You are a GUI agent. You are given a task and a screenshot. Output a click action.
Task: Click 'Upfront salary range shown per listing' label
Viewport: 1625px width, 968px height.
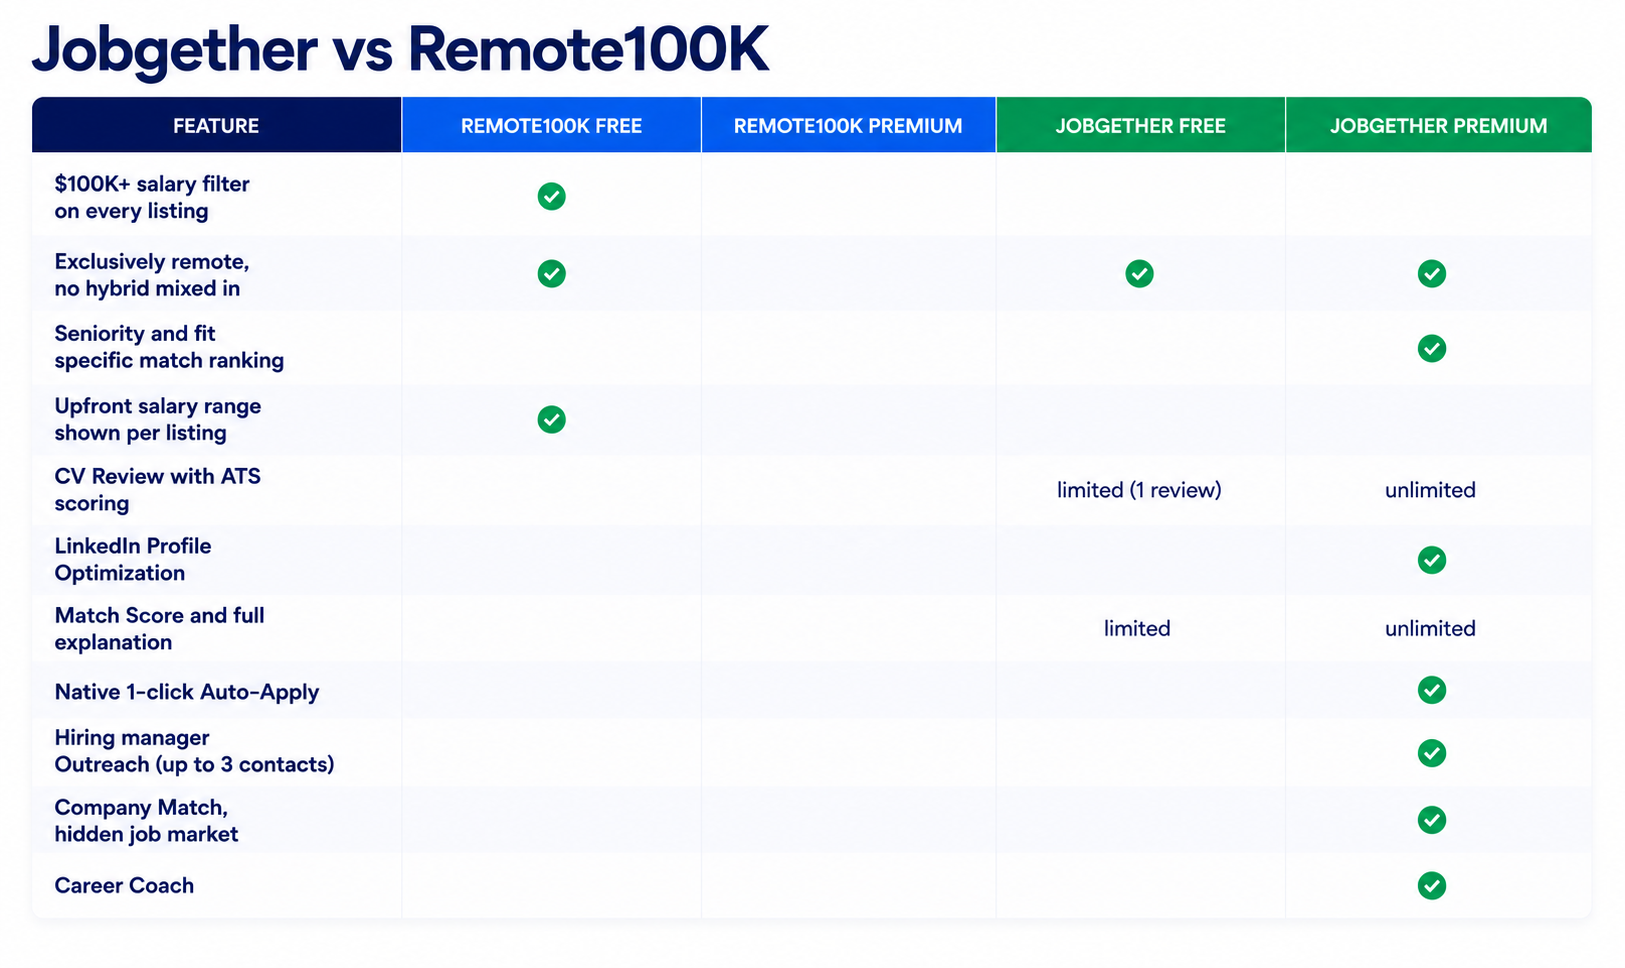point(157,419)
